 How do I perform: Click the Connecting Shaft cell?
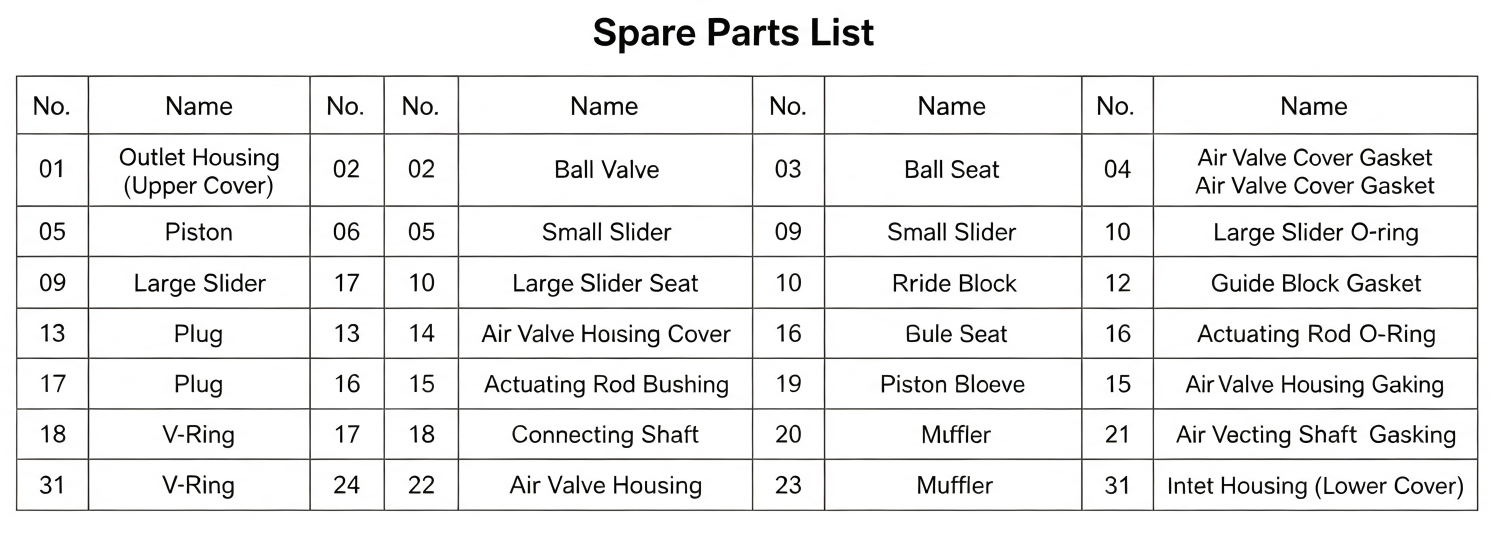click(x=606, y=435)
